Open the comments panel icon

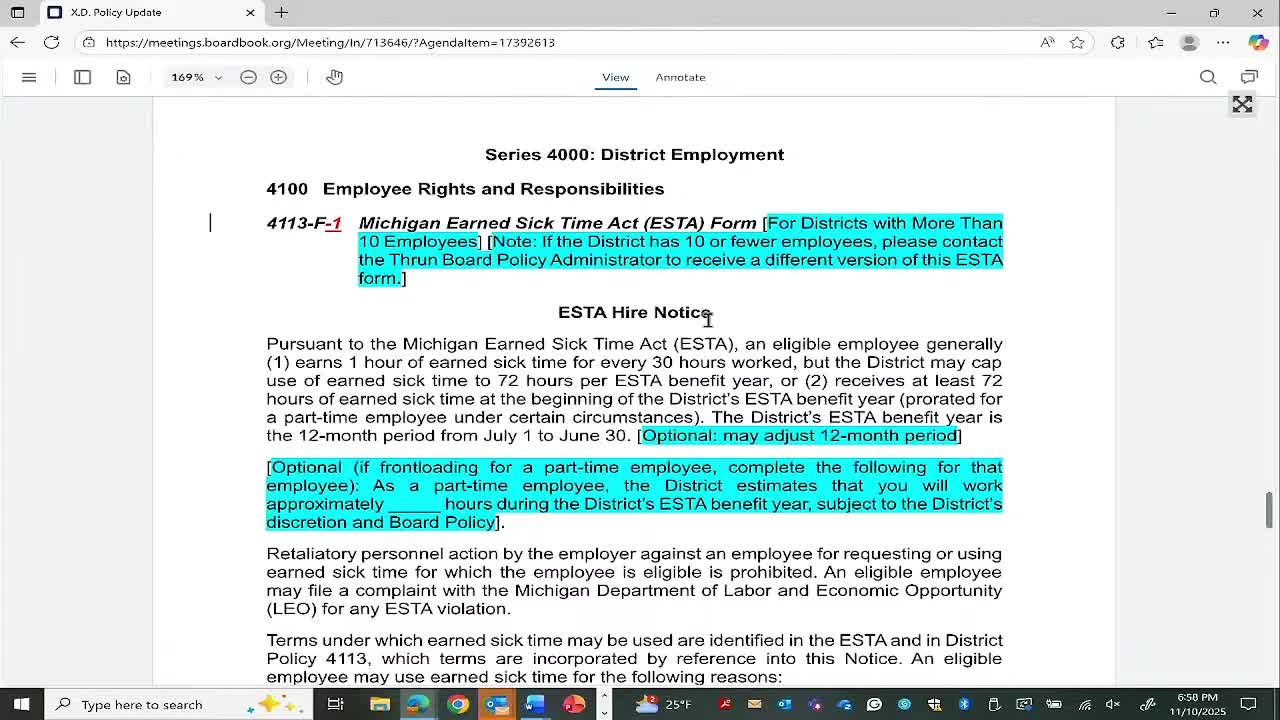click(1249, 77)
